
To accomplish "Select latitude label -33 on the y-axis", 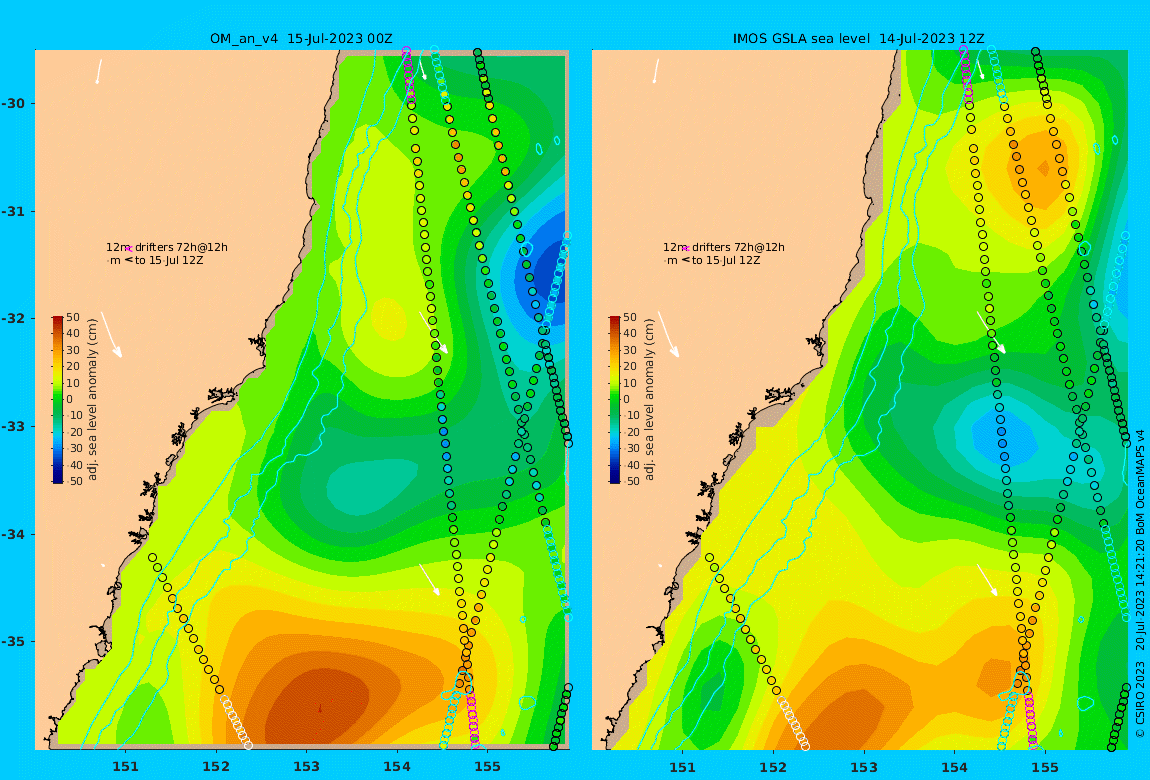I will pyautogui.click(x=13, y=426).
